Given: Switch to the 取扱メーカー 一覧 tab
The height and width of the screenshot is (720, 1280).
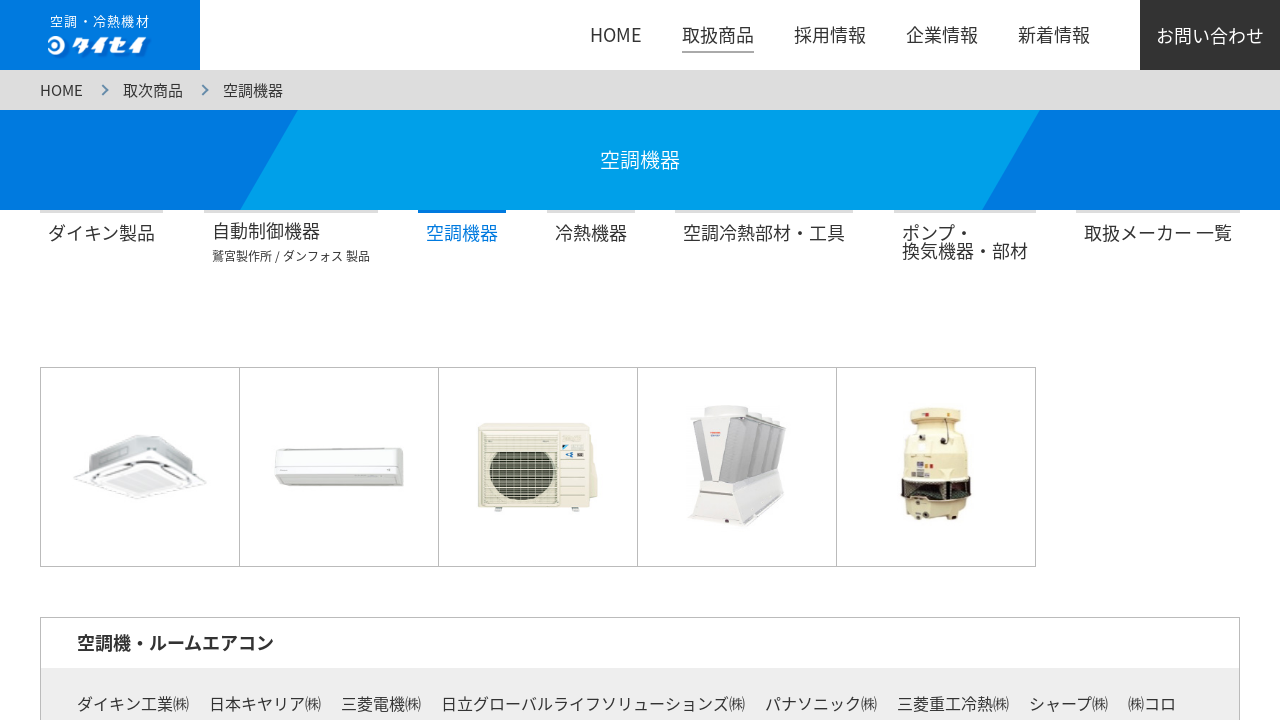Looking at the screenshot, I should [1158, 232].
